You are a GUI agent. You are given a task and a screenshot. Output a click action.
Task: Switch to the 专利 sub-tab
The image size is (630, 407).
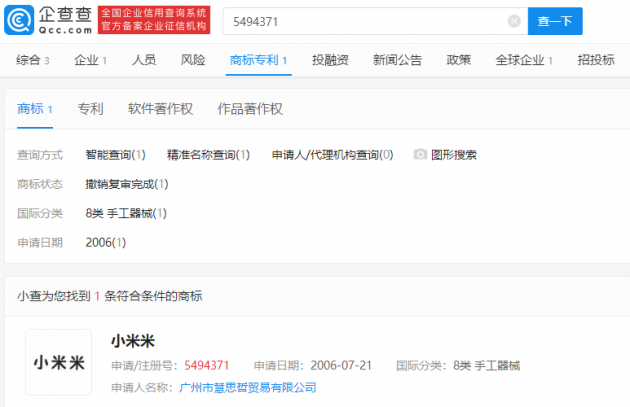(90, 109)
